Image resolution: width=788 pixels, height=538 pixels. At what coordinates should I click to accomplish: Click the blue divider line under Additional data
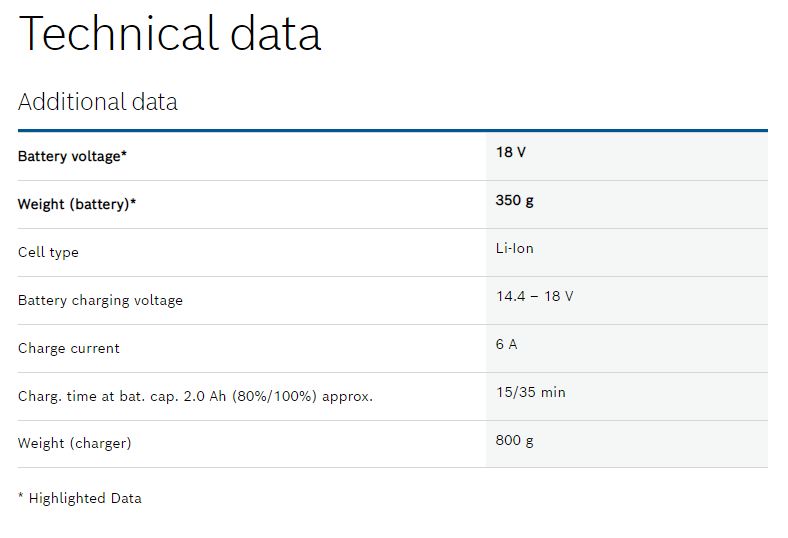(x=393, y=131)
